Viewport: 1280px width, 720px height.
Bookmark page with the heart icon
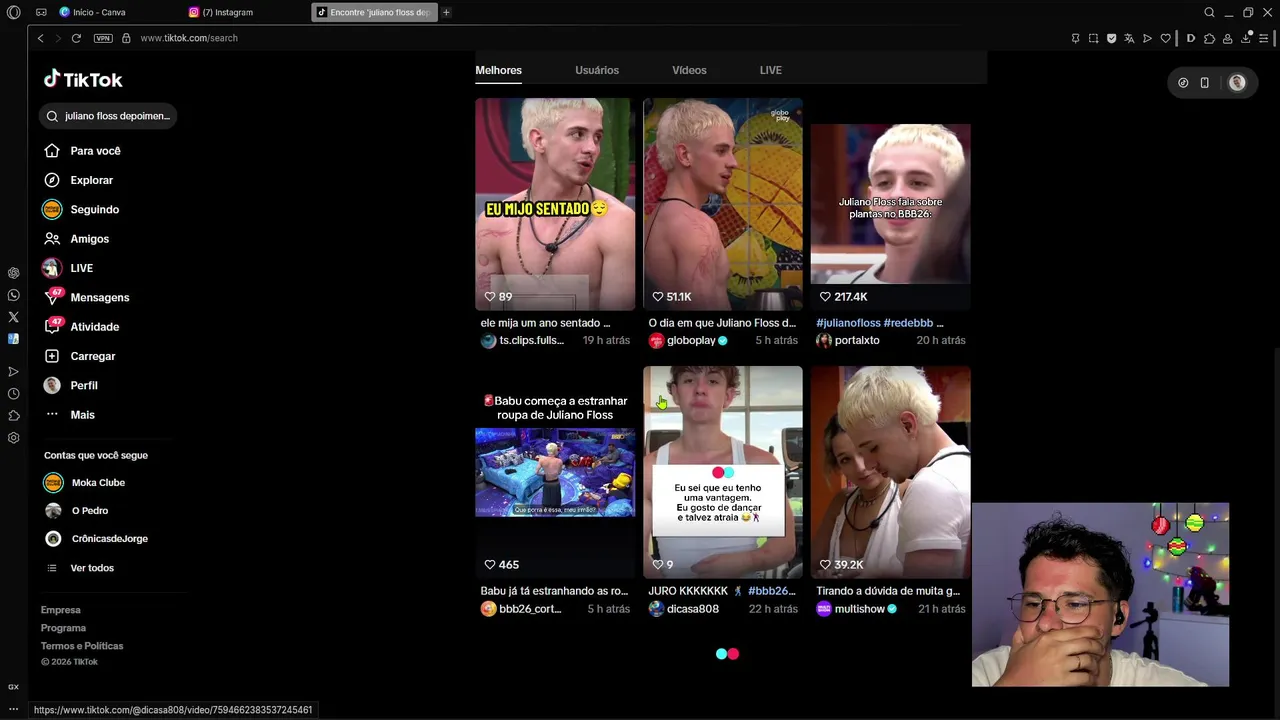pyautogui.click(x=1165, y=38)
